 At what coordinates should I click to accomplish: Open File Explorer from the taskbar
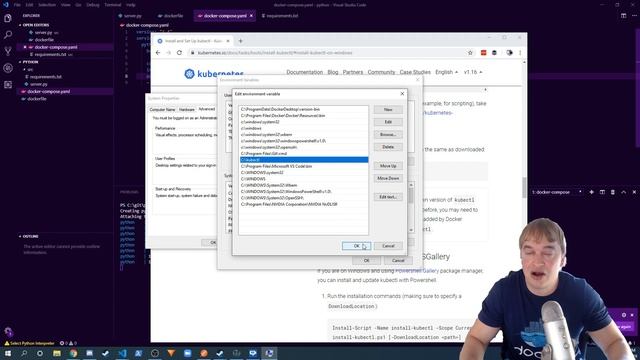57,353
